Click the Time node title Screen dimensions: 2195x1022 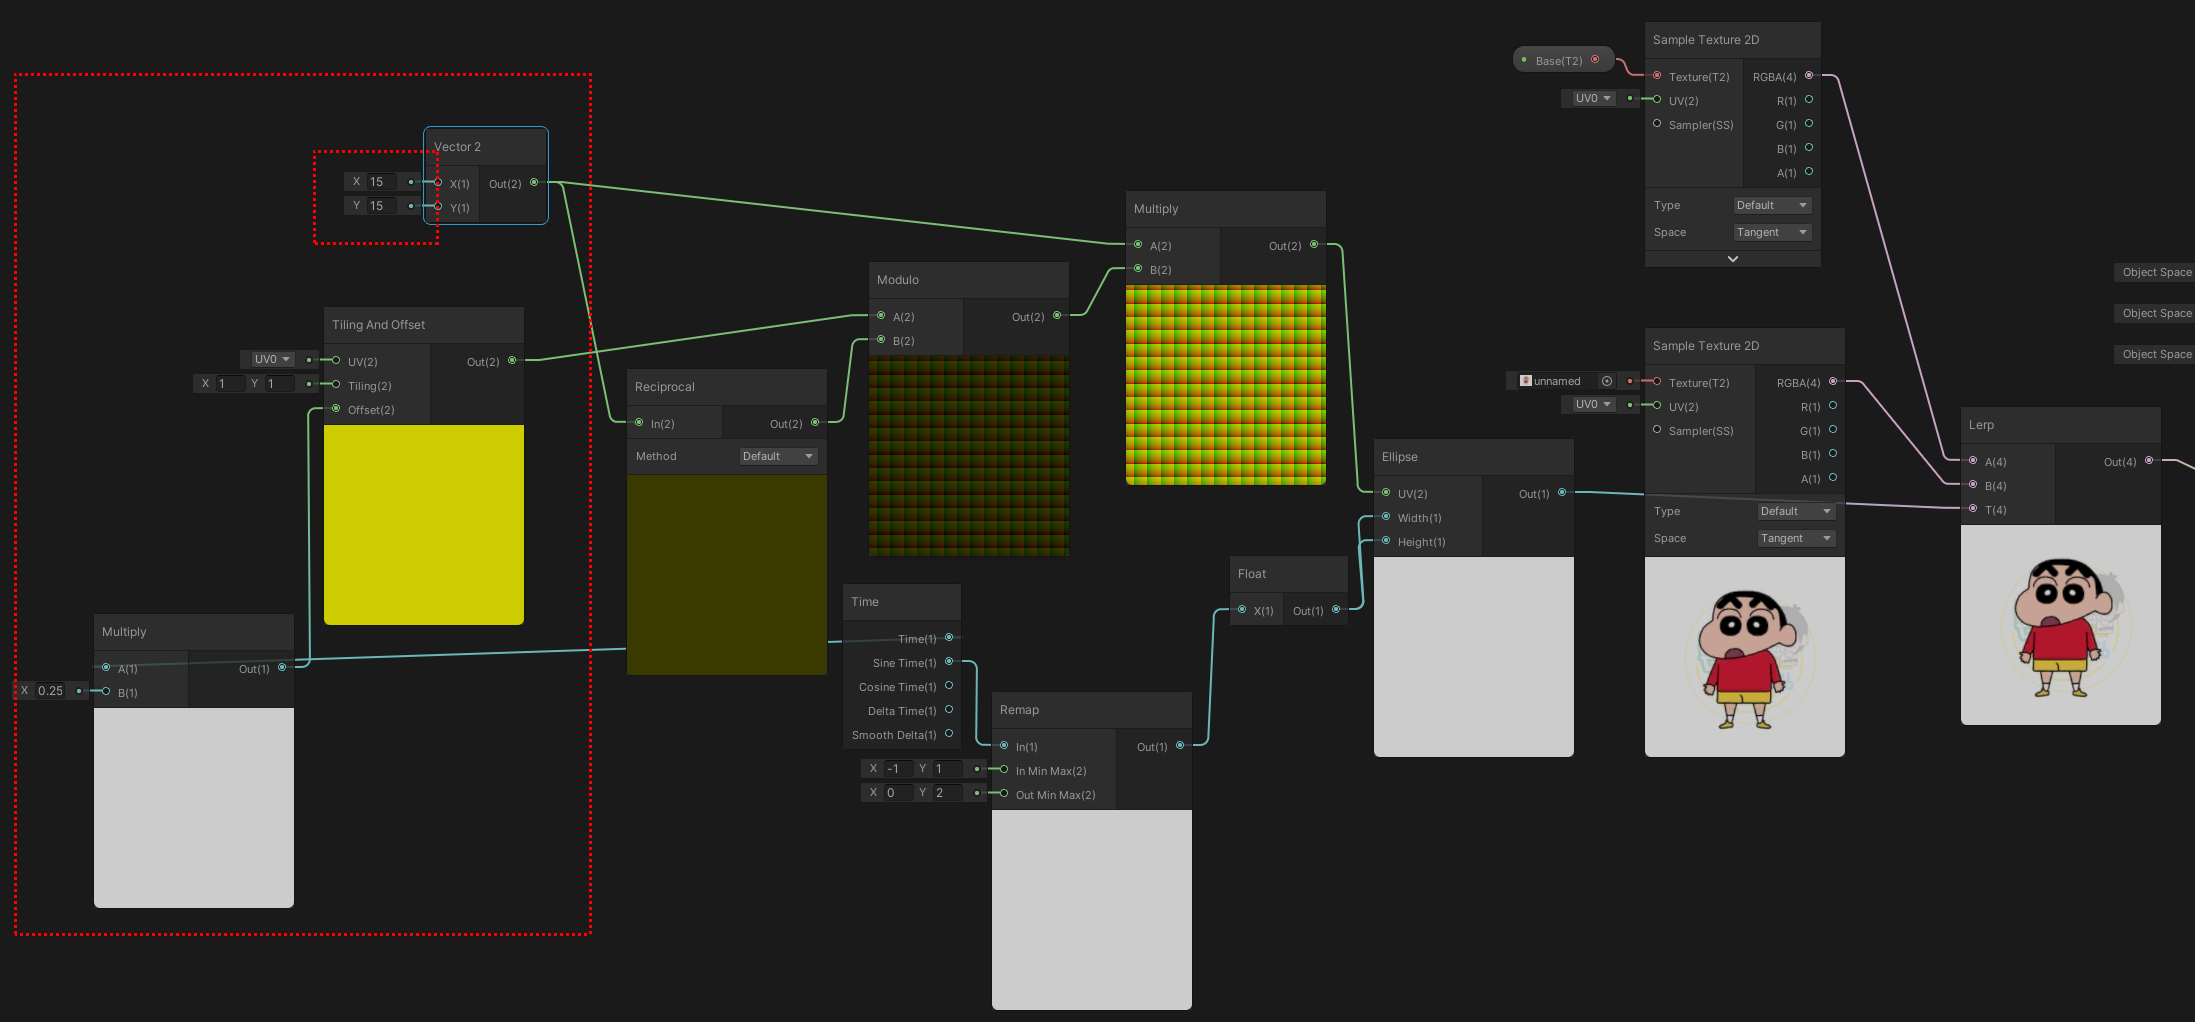tap(865, 602)
